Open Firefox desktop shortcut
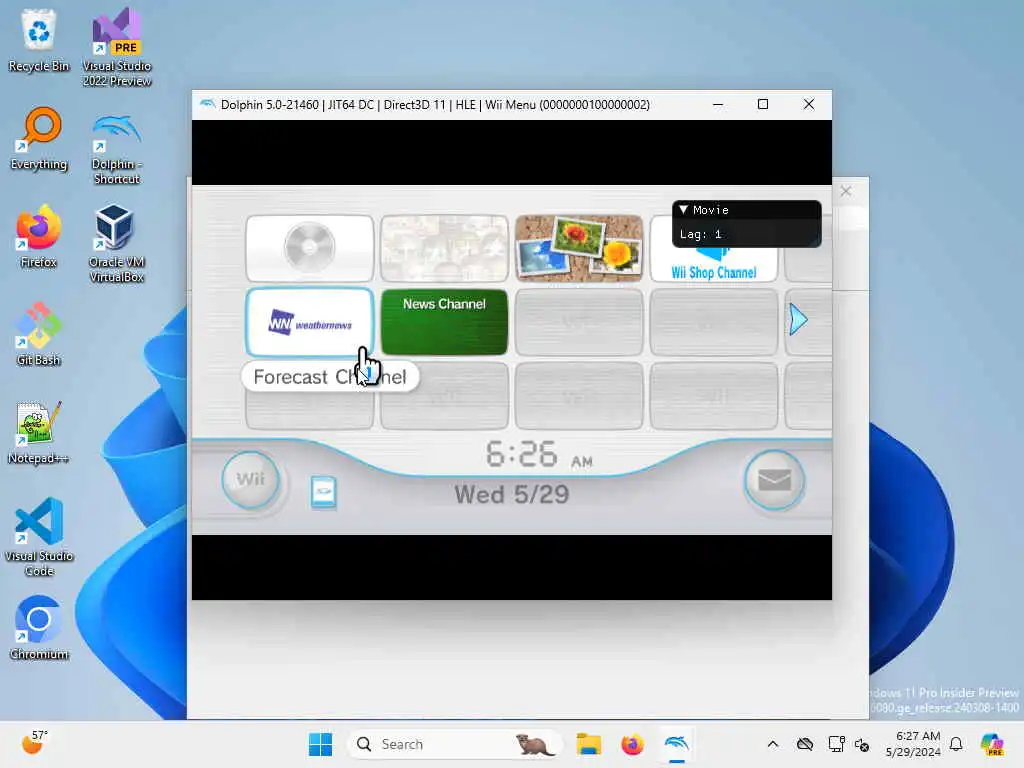The width and height of the screenshot is (1024, 768). point(39,236)
